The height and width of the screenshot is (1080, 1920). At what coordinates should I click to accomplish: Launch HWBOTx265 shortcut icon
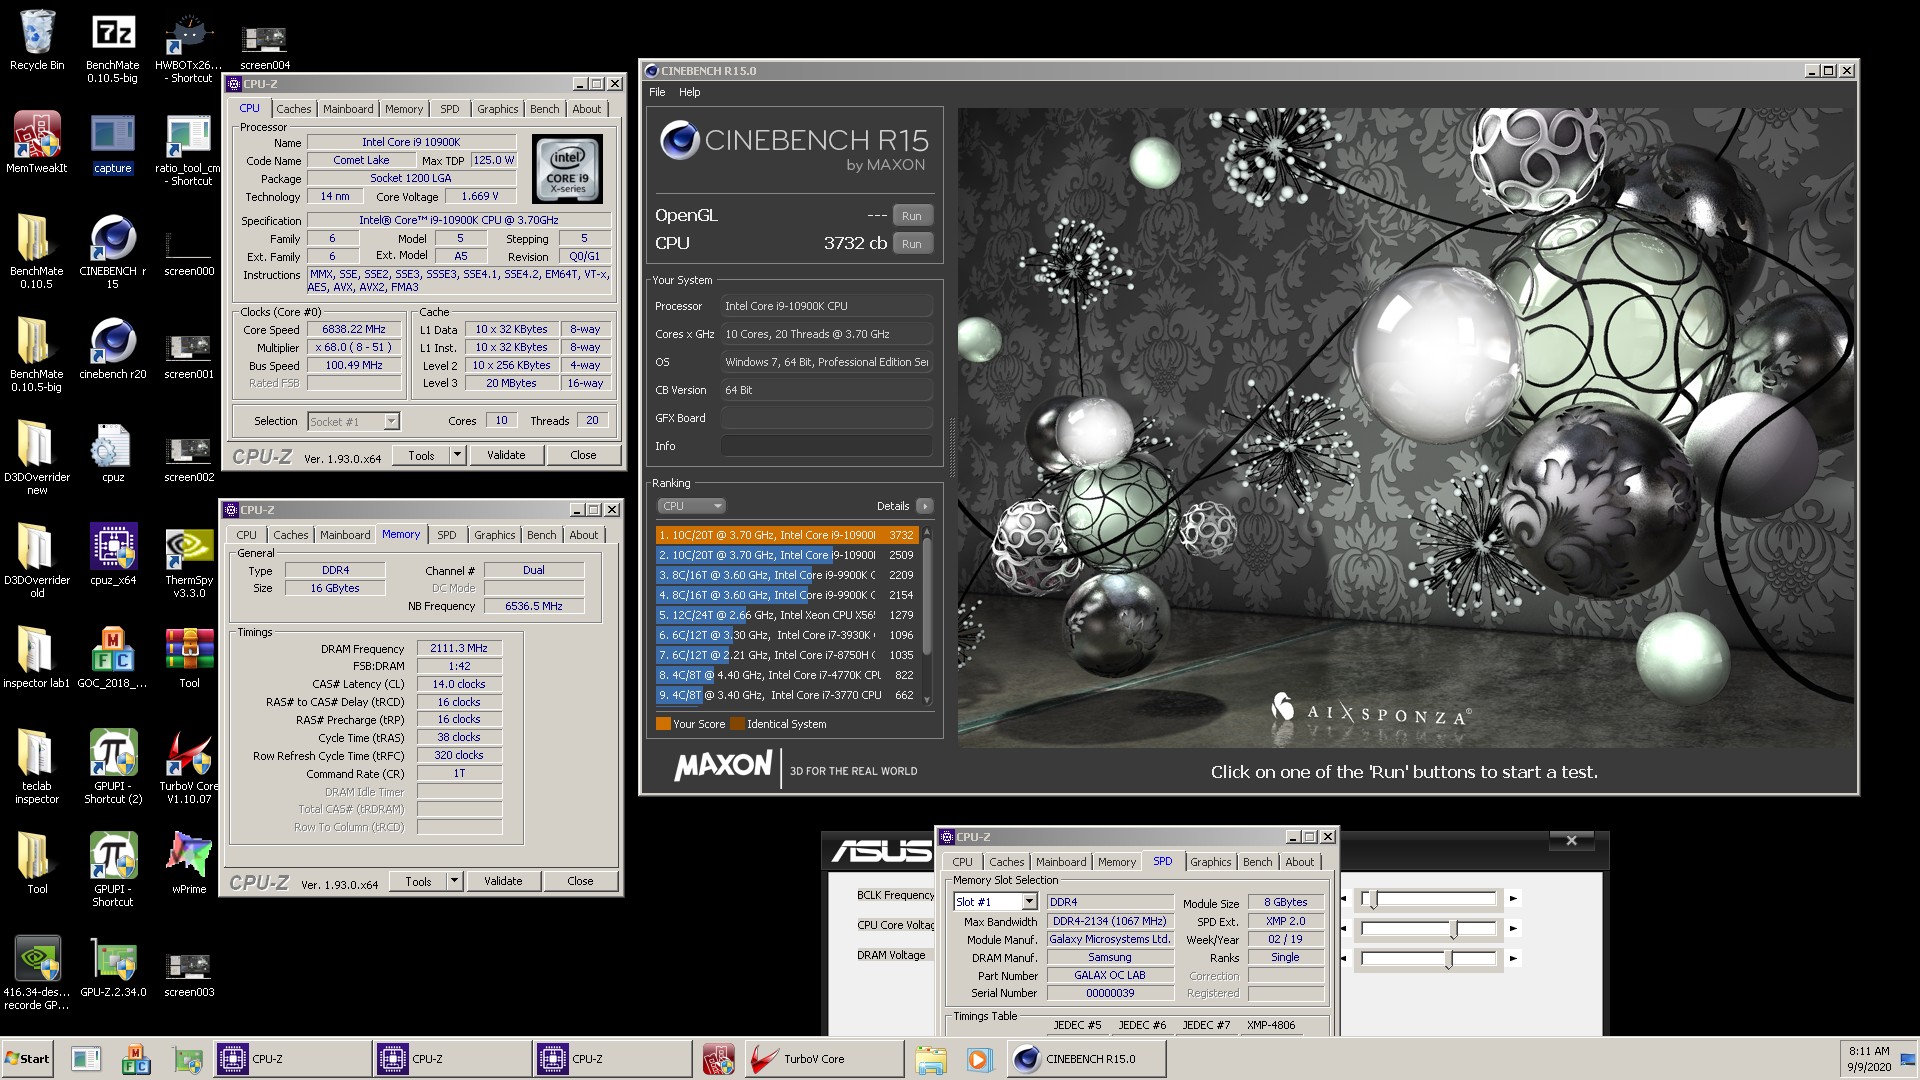[x=189, y=45]
